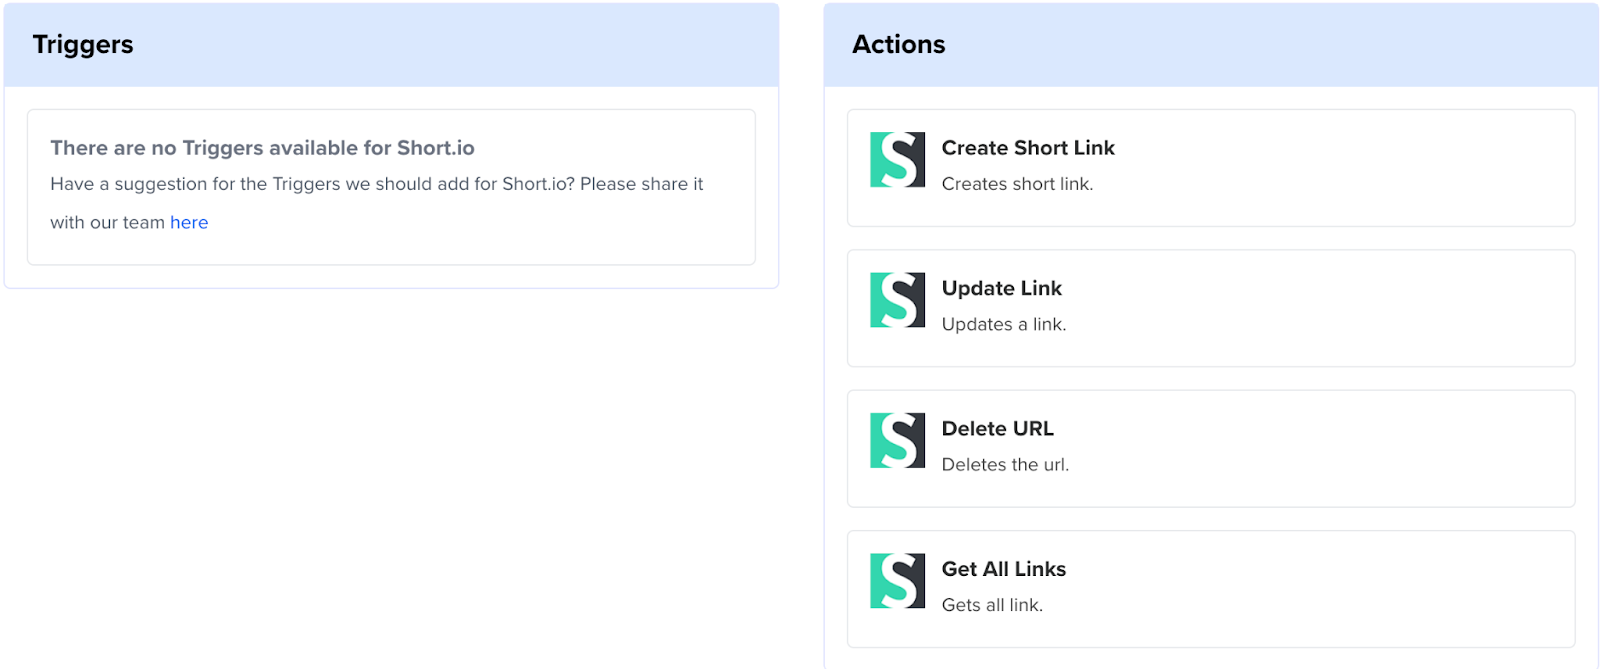The image size is (1600, 669).
Task: Click the 'no Triggers available for Short.io' heading
Action: click(x=262, y=148)
